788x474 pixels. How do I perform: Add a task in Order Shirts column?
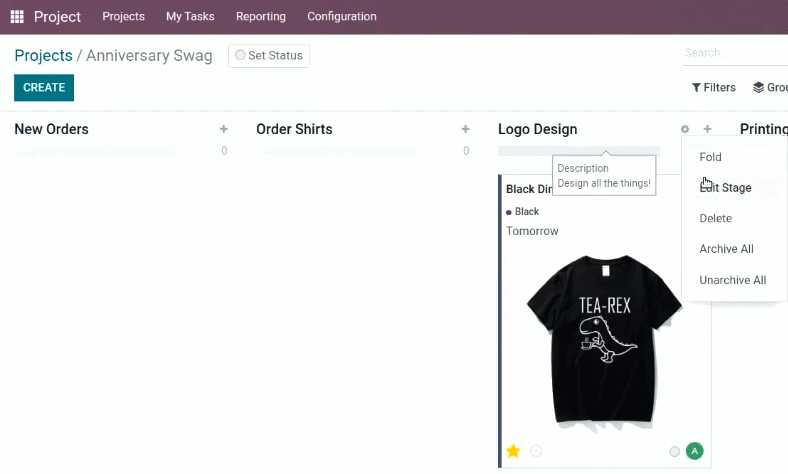(465, 129)
